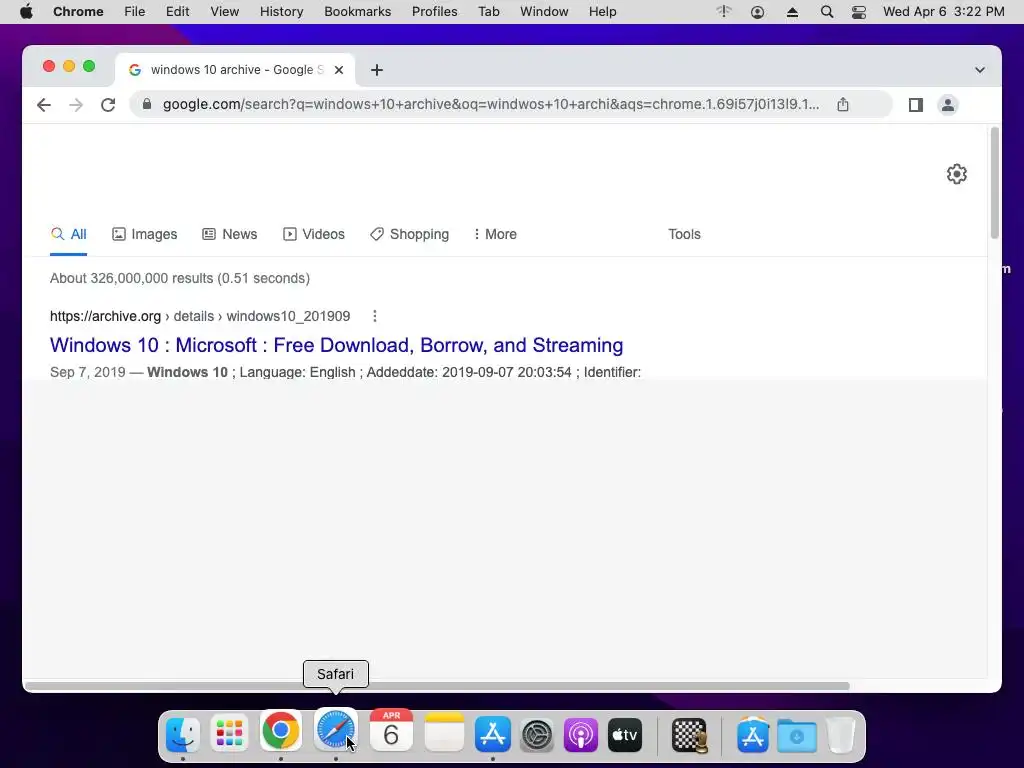This screenshot has width=1024, height=768.
Task: Open Google quick settings gear
Action: (x=957, y=174)
